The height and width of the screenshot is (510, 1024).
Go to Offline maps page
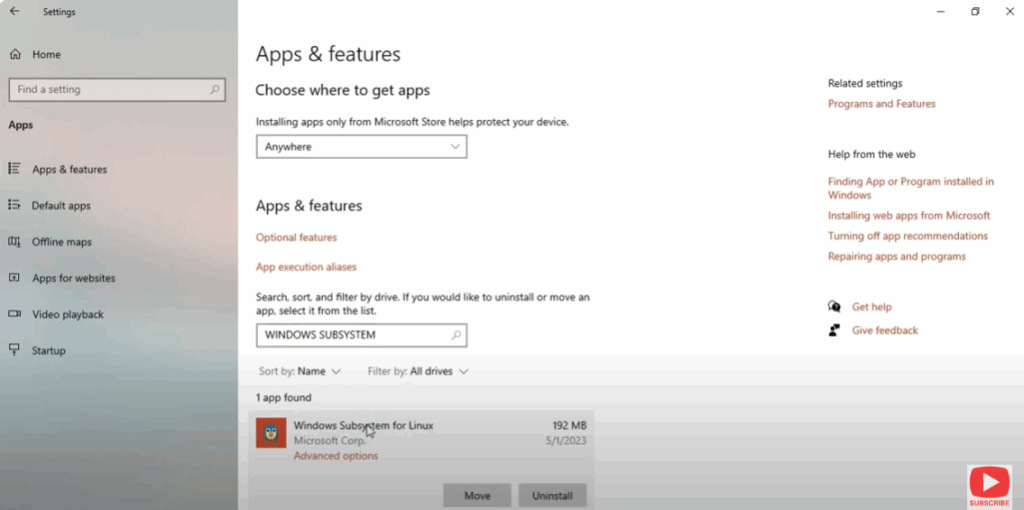tap(62, 242)
